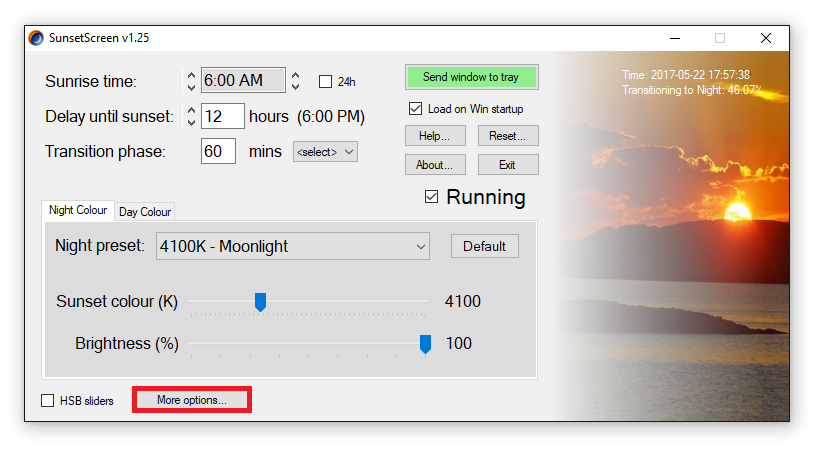This screenshot has height=452, width=817.
Task: Close the SunsetScreen window
Action: 765,38
